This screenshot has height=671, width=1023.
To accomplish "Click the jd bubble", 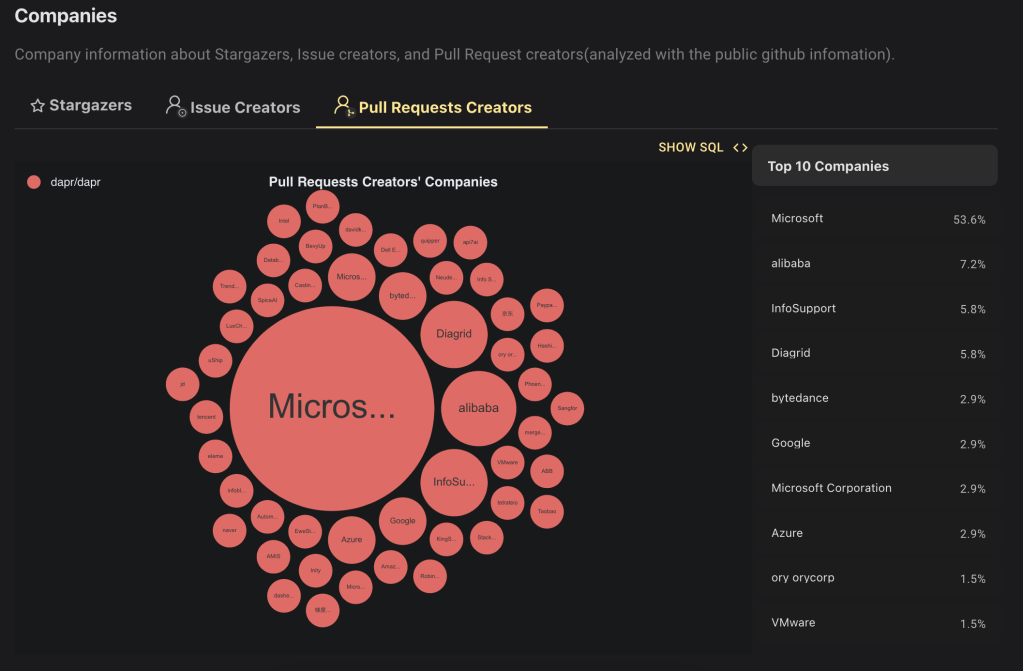I will pos(183,384).
